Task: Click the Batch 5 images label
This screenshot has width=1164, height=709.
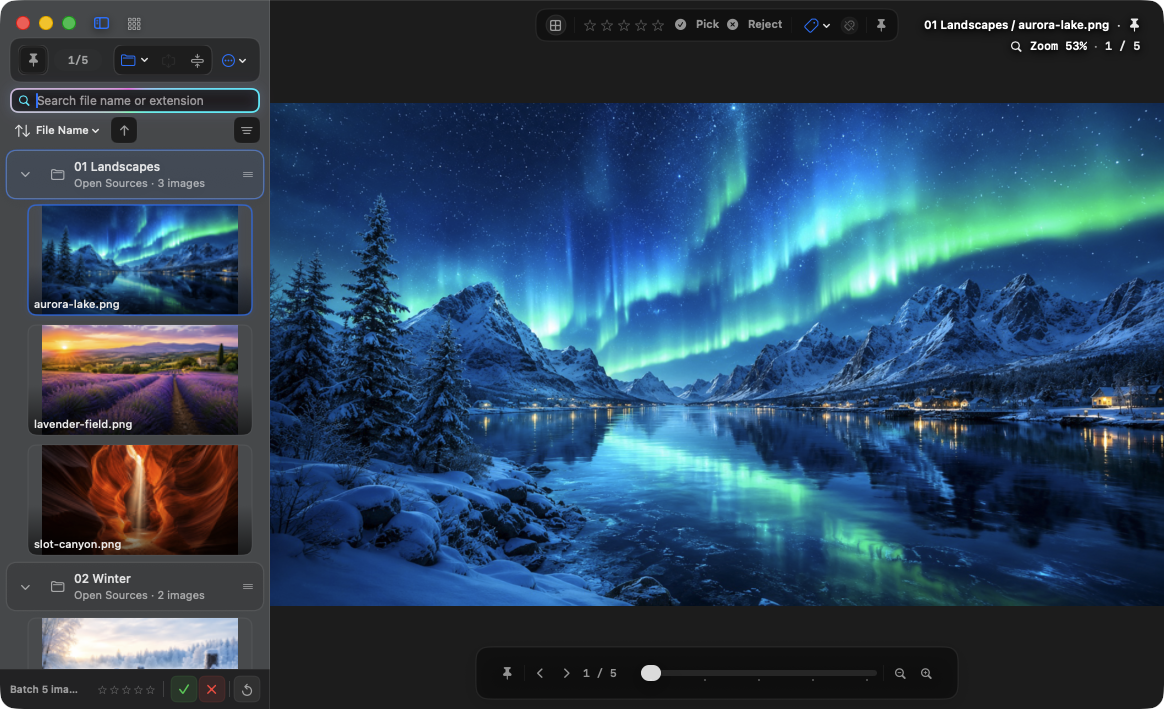Action: click(x=44, y=689)
